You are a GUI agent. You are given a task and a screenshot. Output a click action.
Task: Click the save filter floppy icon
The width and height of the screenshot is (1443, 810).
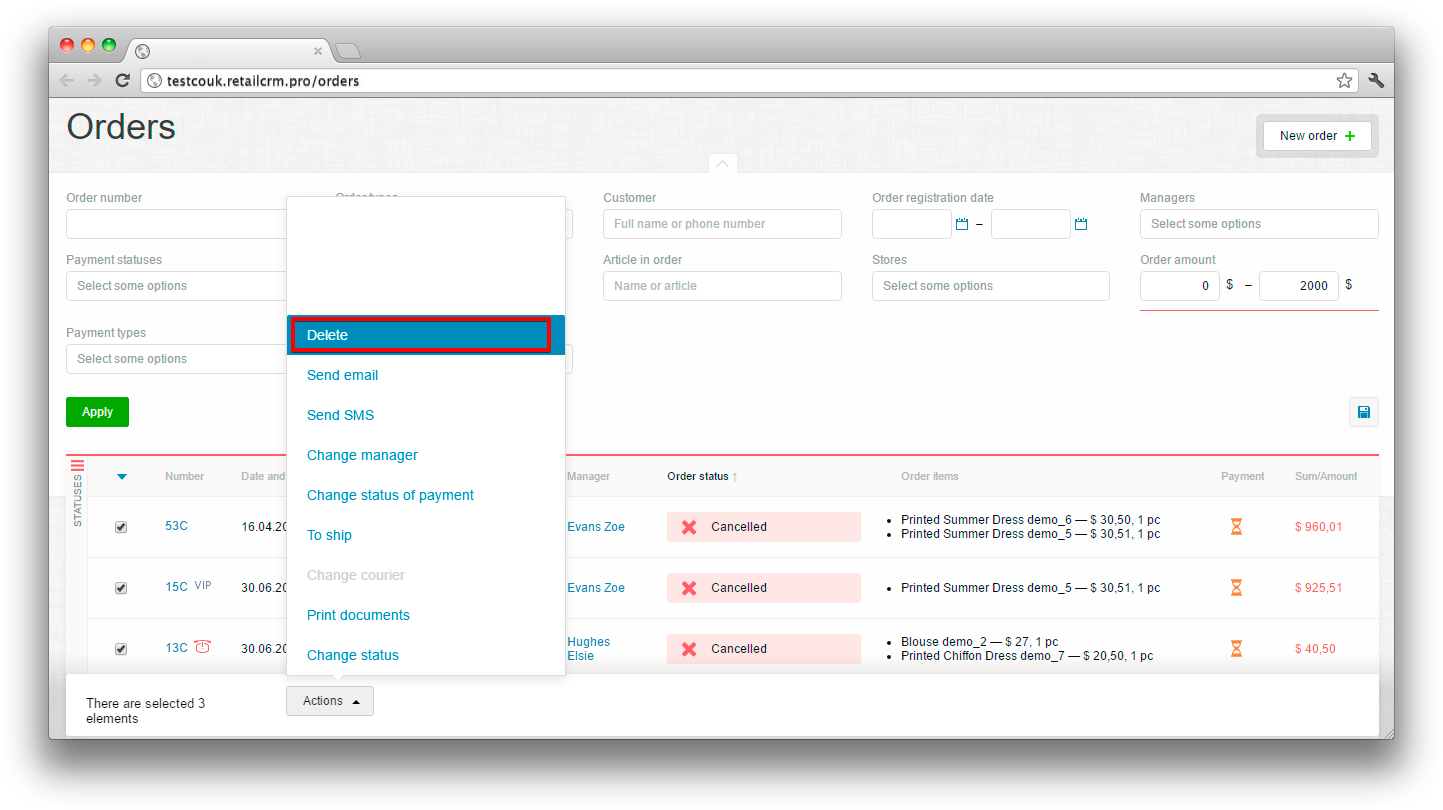click(x=1364, y=412)
